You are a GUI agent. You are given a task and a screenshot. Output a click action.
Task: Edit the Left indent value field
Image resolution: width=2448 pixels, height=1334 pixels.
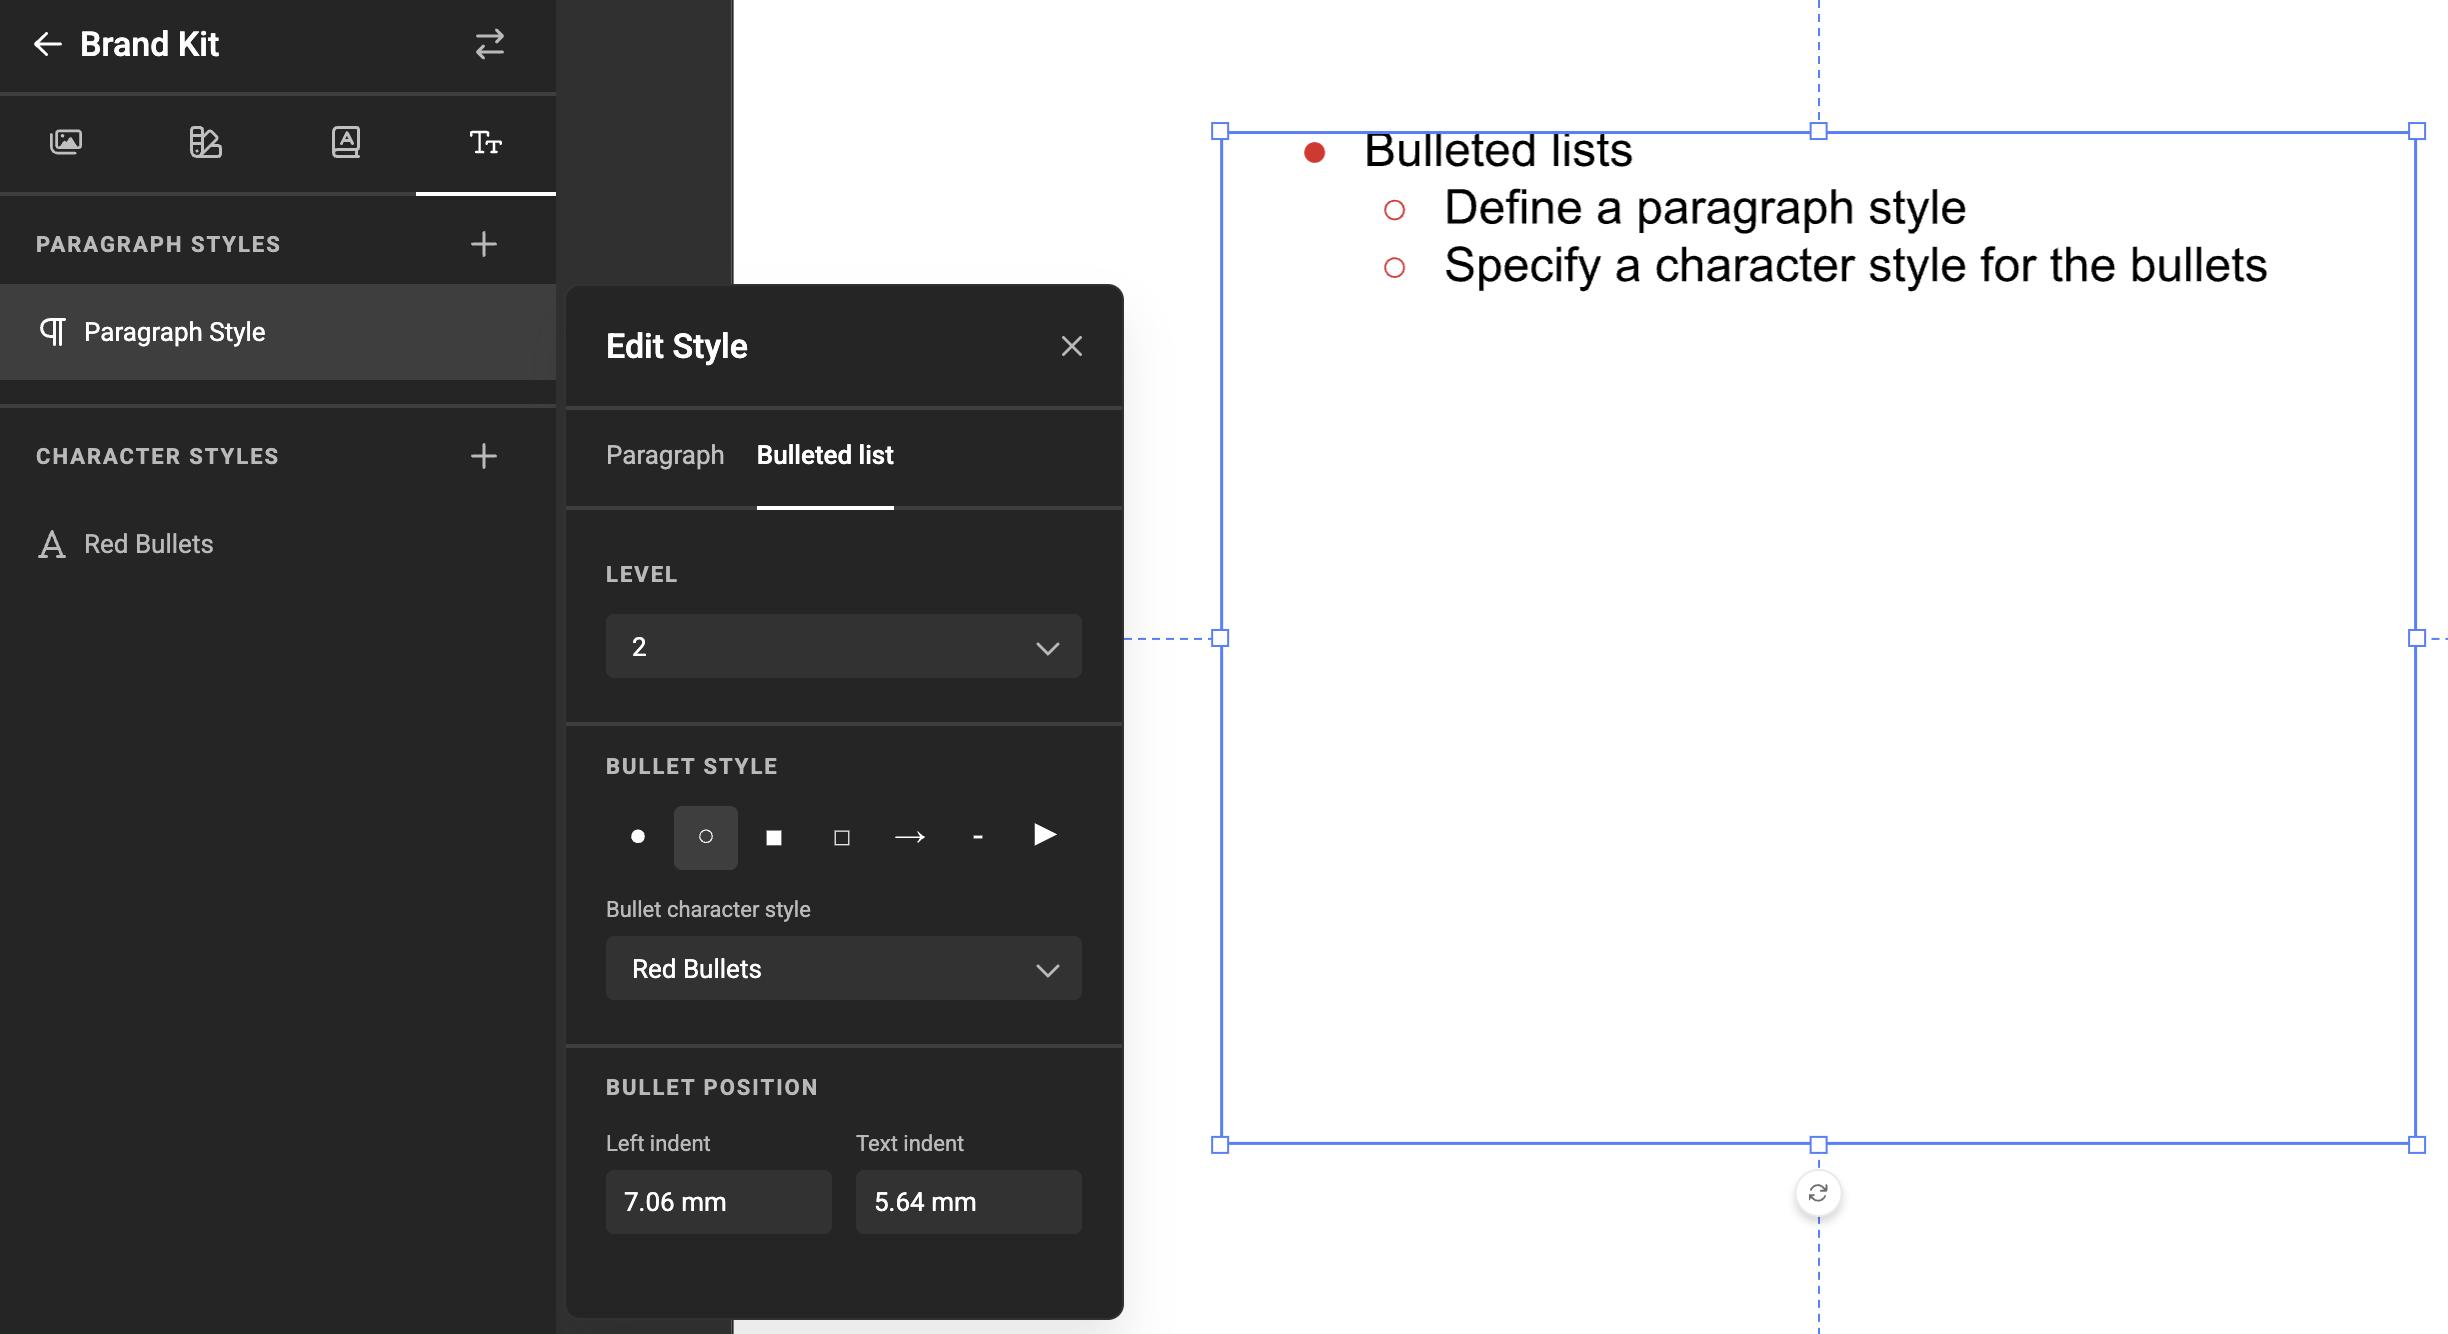(x=718, y=1201)
